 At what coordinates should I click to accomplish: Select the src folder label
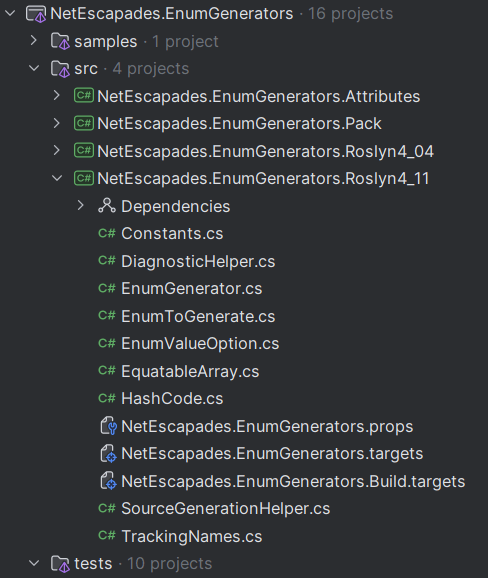86,69
